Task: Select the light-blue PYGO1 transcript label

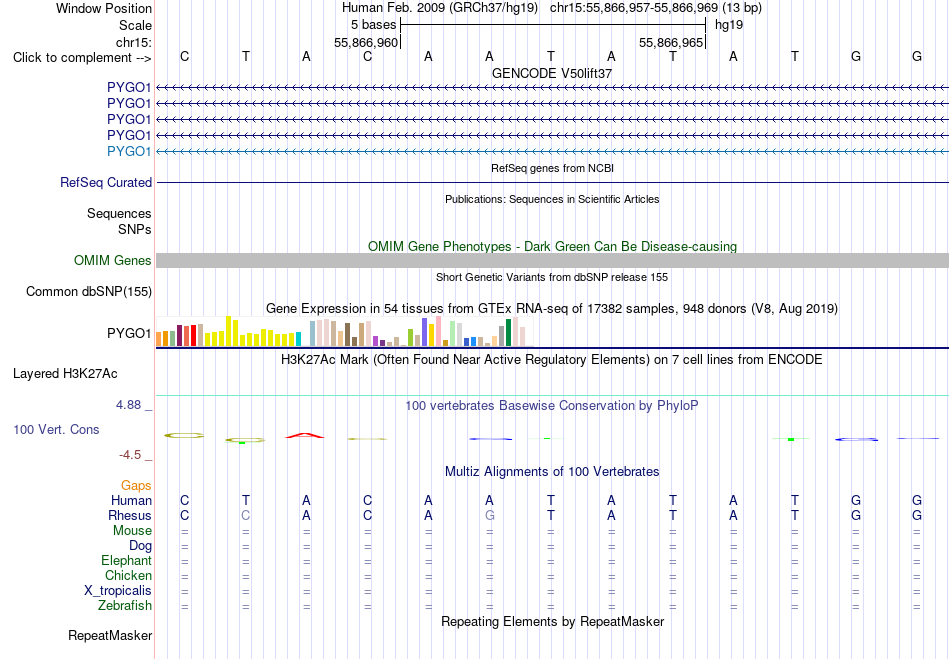Action: coord(128,151)
